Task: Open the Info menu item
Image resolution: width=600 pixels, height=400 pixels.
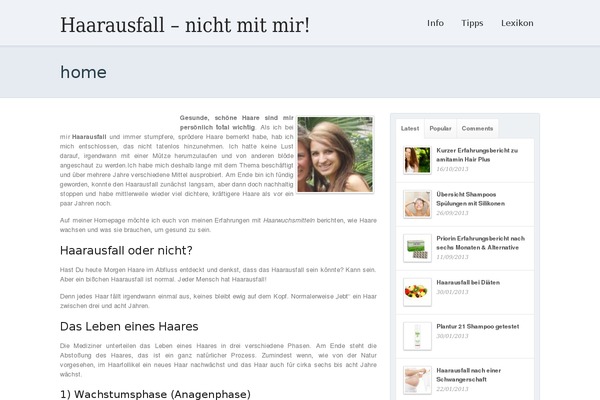Action: click(435, 23)
